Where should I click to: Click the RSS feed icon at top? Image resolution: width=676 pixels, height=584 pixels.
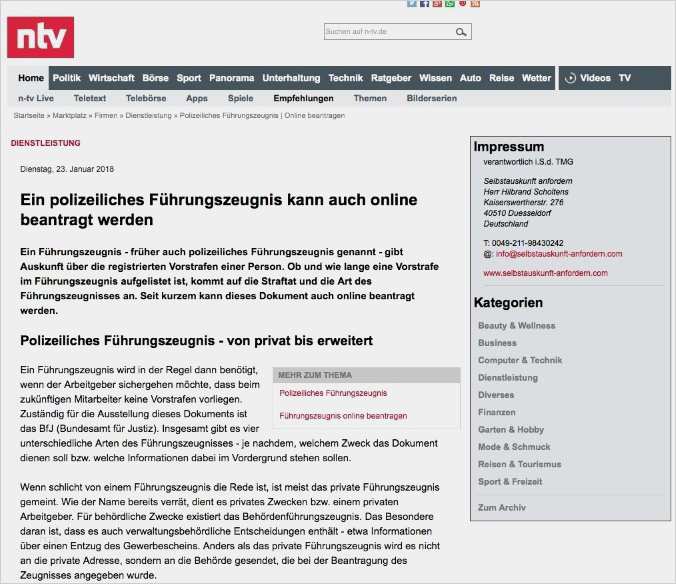(475, 4)
